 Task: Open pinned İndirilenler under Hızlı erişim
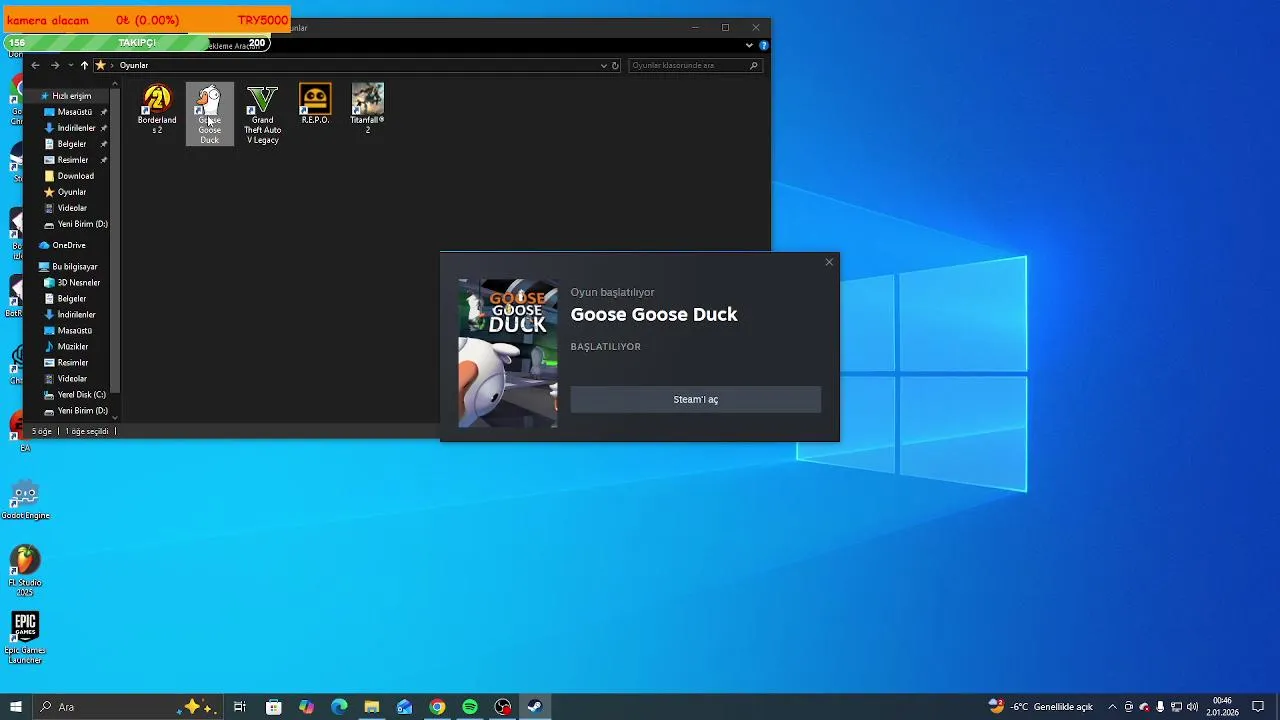[76, 128]
